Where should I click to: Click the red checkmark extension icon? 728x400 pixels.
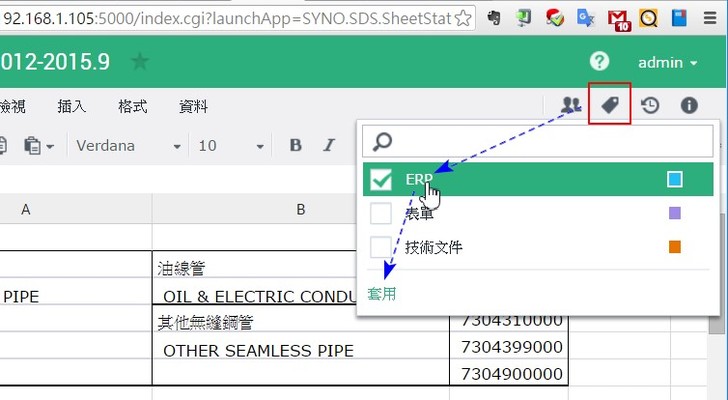[555, 18]
